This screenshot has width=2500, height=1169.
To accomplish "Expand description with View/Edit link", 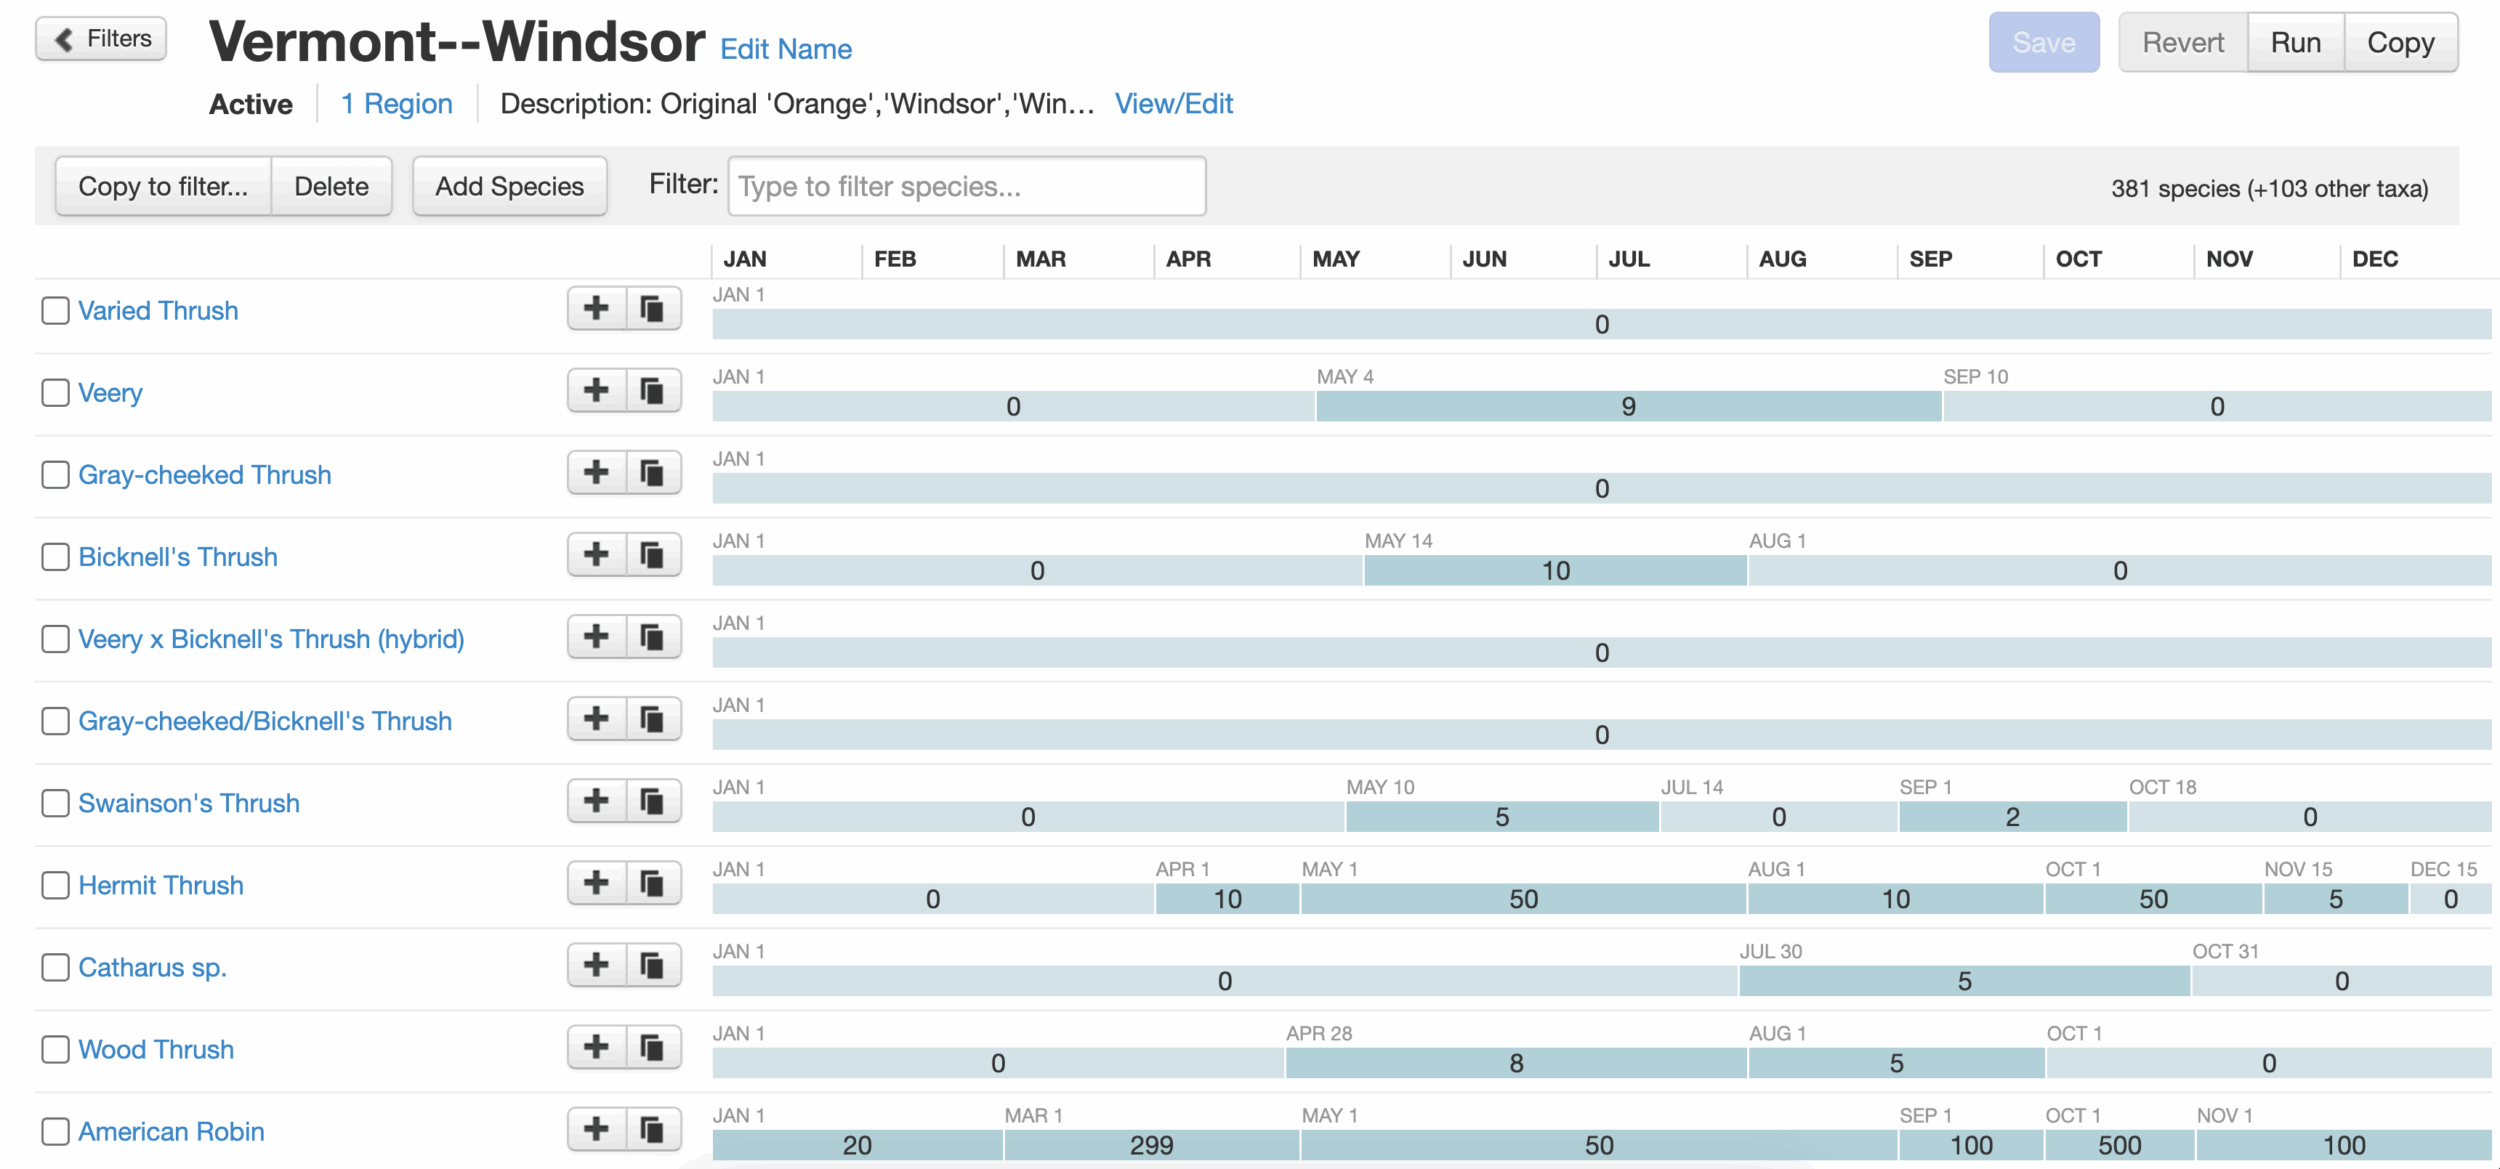I will [1173, 104].
